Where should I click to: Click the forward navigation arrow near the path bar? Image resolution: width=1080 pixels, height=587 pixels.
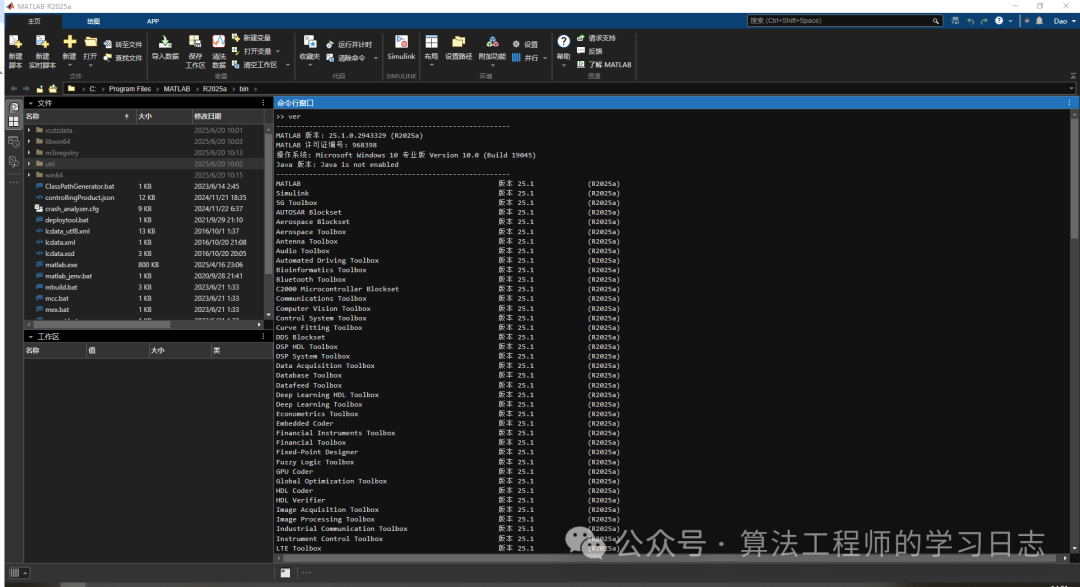pos(26,89)
